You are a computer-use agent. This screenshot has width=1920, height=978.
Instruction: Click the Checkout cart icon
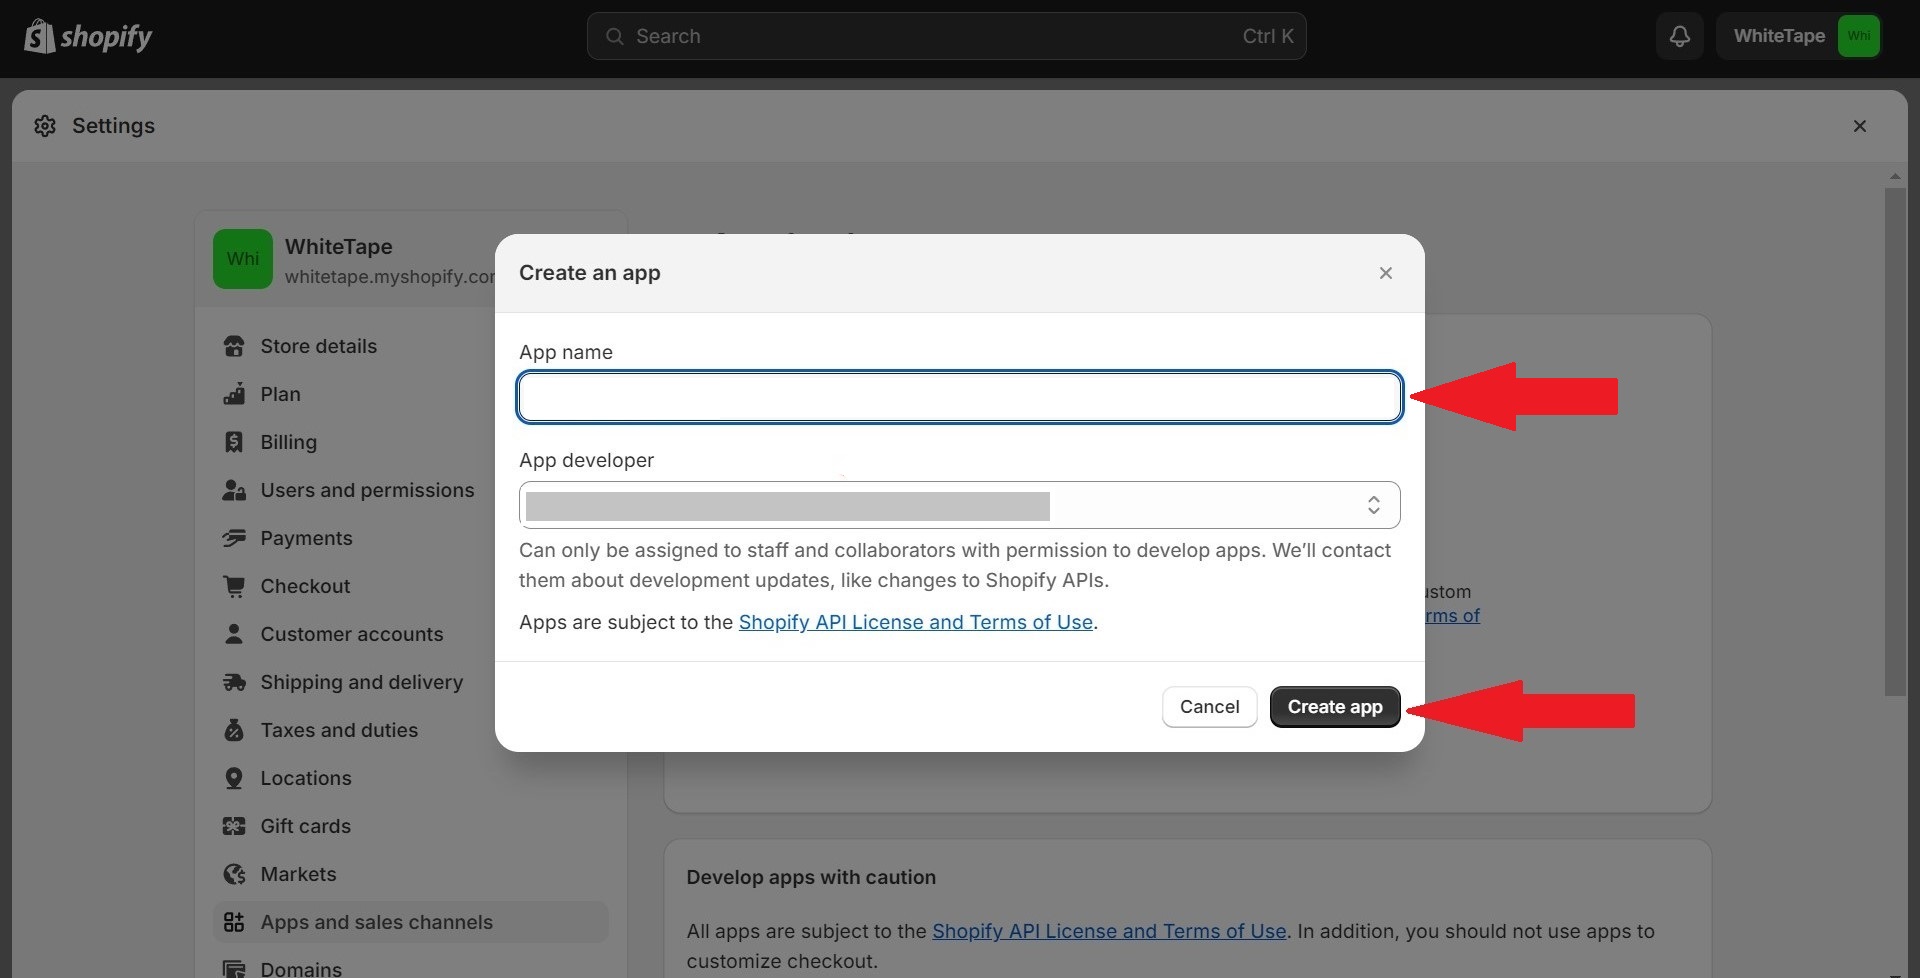point(234,586)
